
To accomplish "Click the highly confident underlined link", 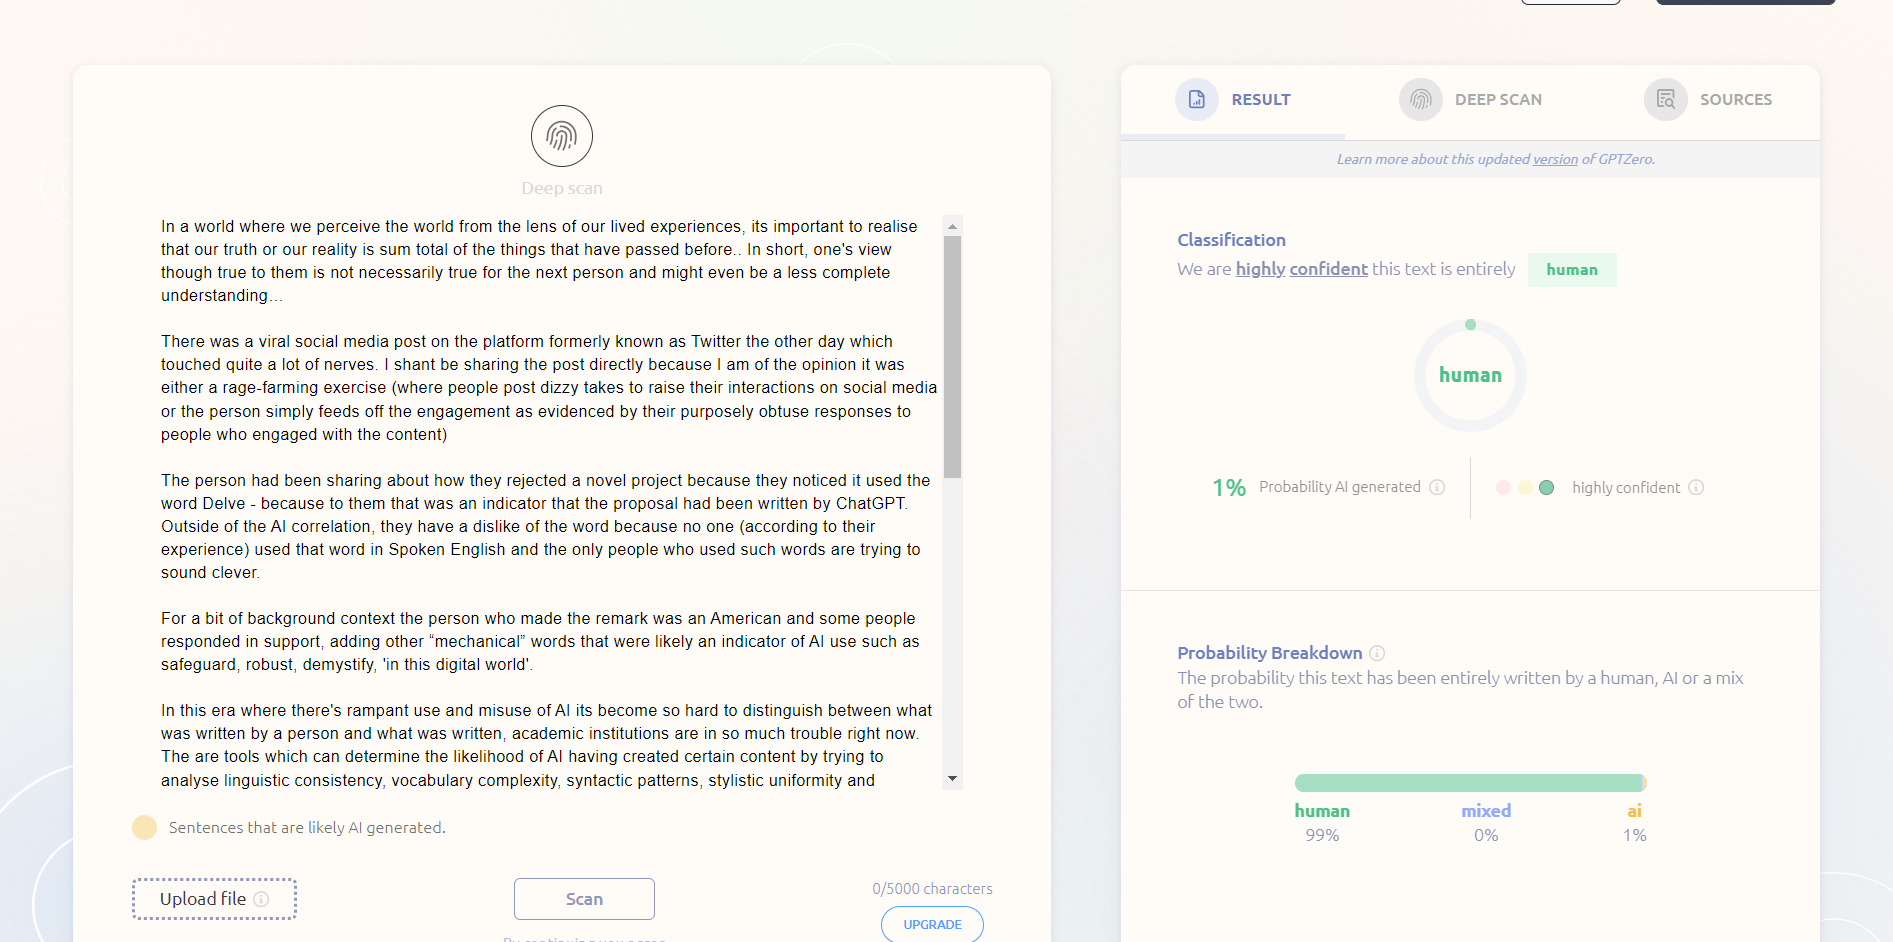I will (1301, 269).
